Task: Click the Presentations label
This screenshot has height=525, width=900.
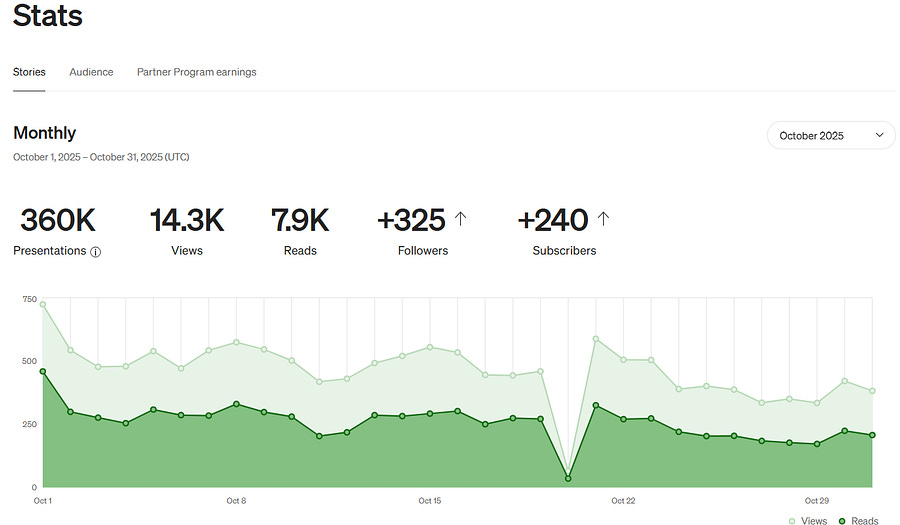Action: tap(49, 251)
